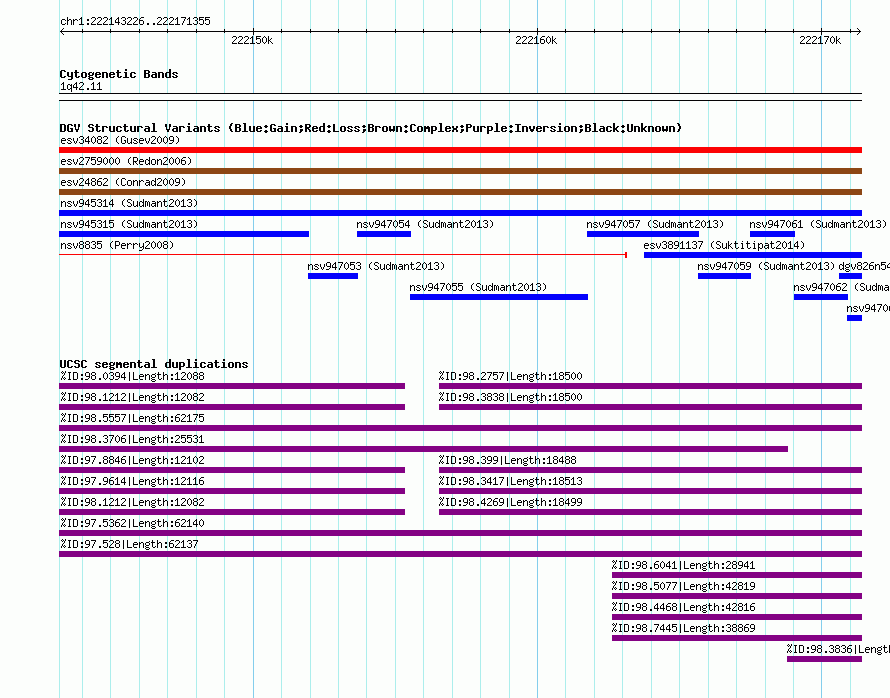890x698 pixels.
Task: Click the 222150k ruler tick label
Action: pyautogui.click(x=252, y=40)
